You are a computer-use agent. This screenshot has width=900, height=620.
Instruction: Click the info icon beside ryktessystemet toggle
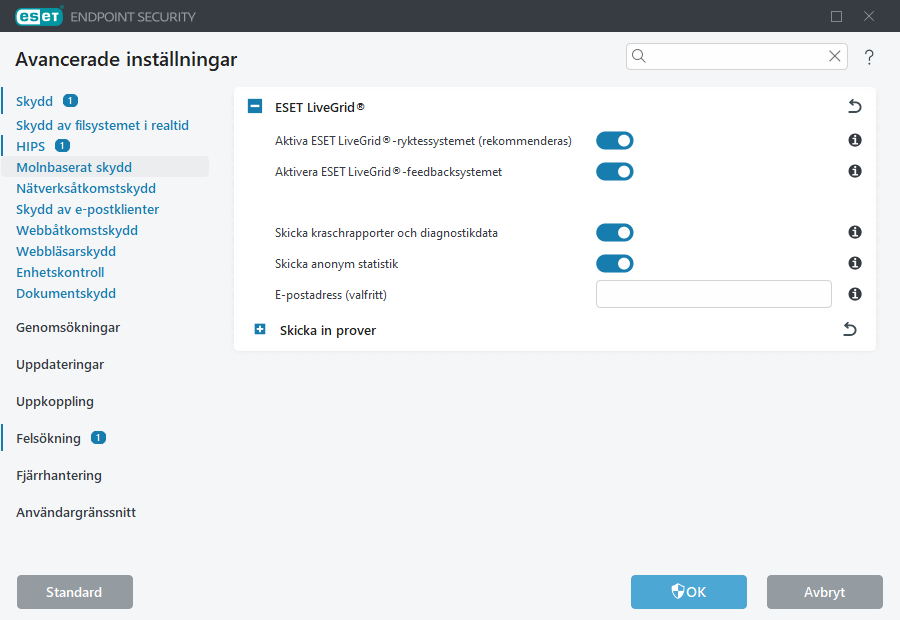point(855,141)
